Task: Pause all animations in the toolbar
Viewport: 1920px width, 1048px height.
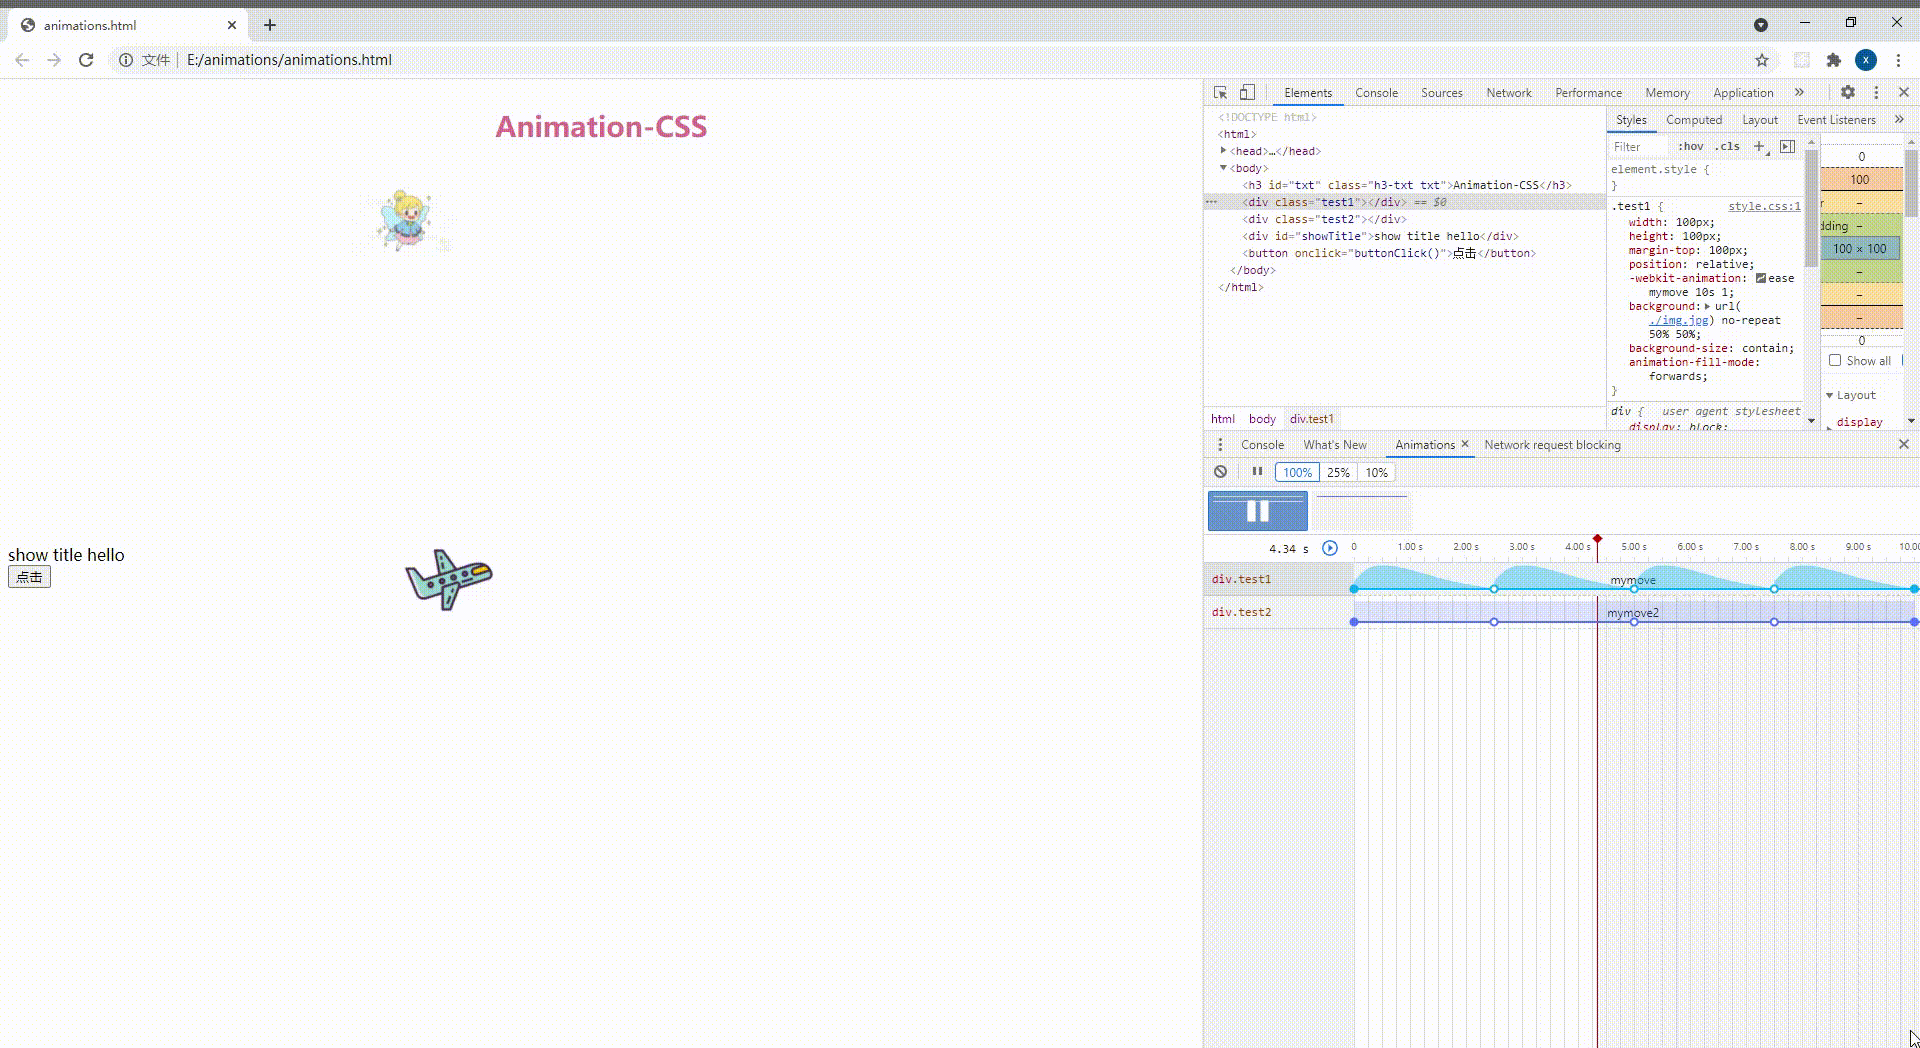Action: 1257,472
